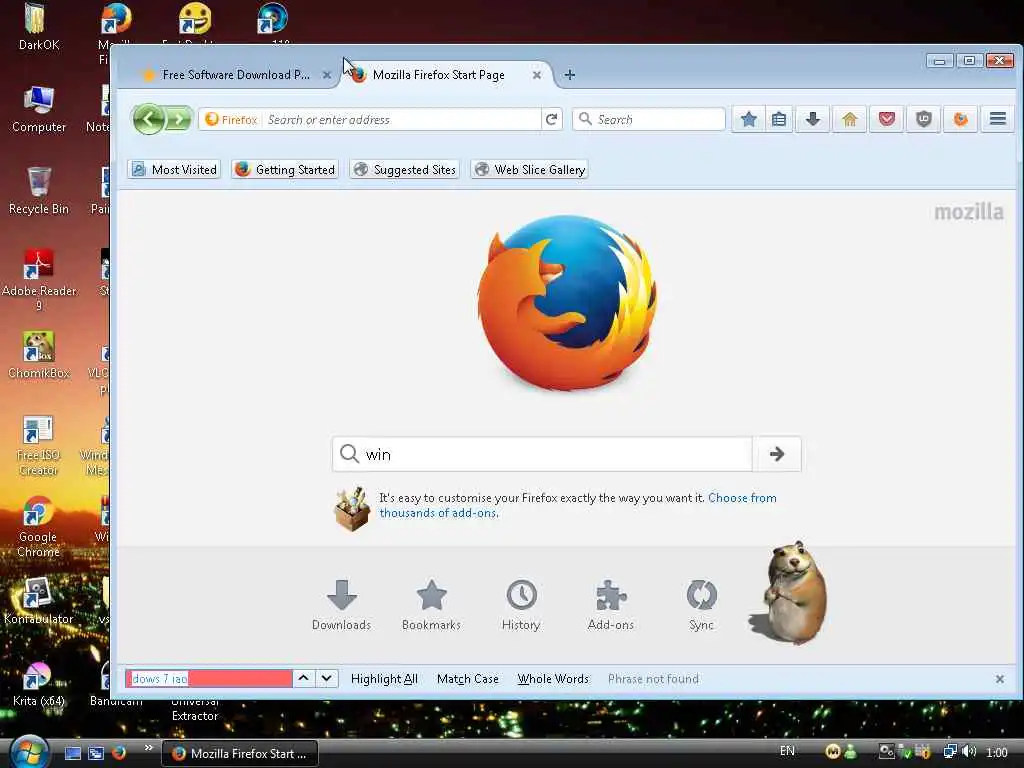The image size is (1024, 768).
Task: Toggle Match Case in find bar
Action: tap(468, 679)
